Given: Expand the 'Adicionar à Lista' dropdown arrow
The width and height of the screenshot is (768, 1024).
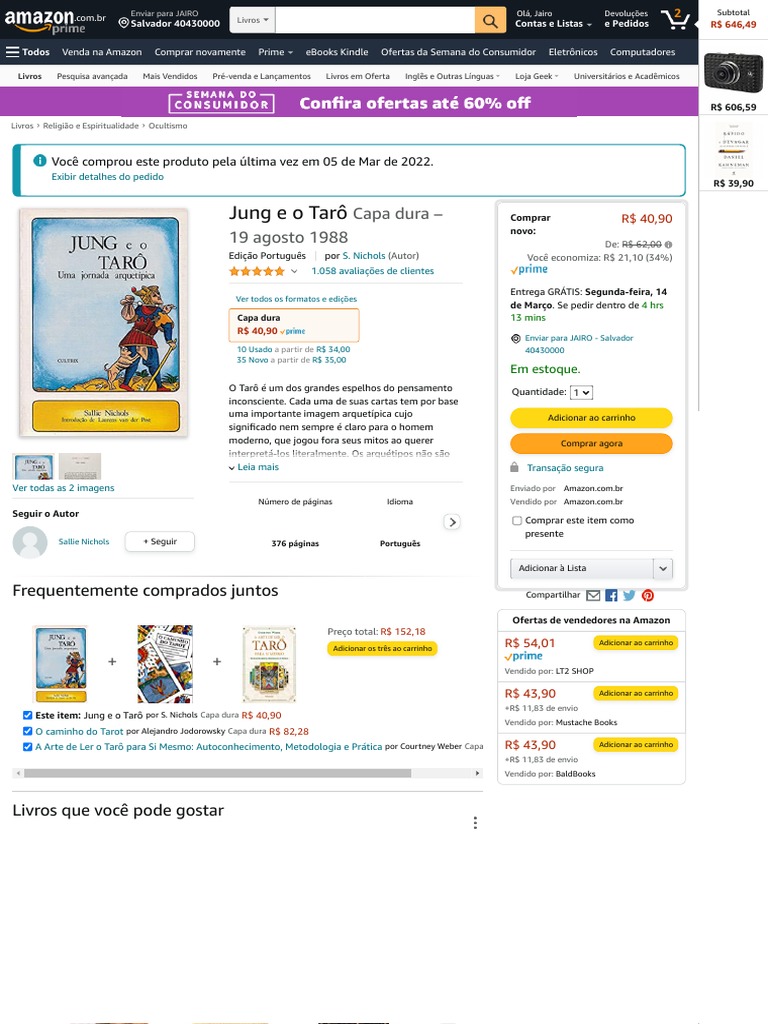Looking at the screenshot, I should click(x=662, y=568).
